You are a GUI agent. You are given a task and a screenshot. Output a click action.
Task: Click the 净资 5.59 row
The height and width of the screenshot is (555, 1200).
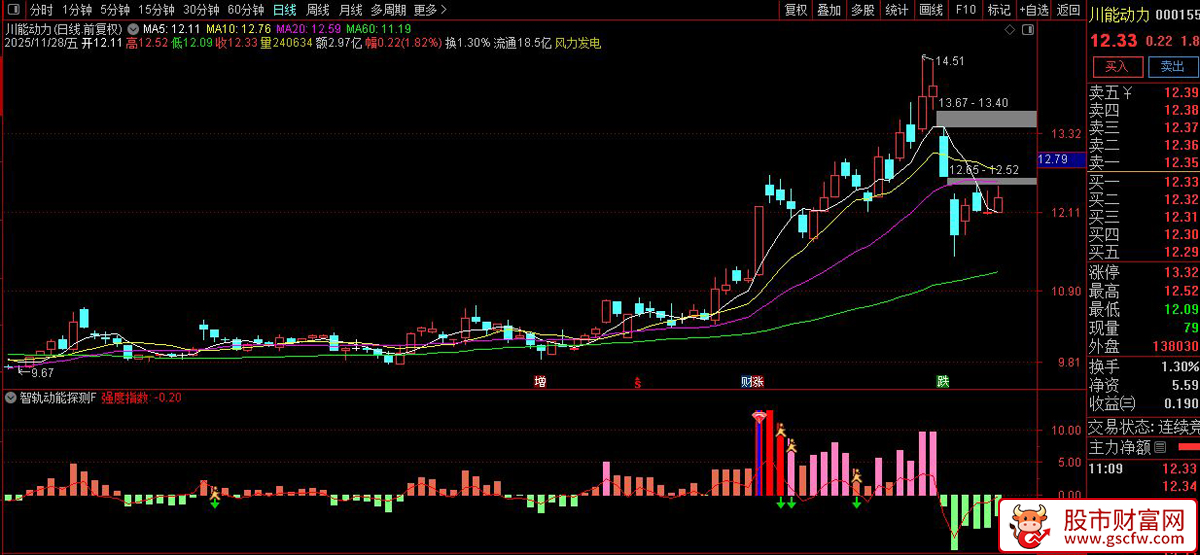(1143, 385)
